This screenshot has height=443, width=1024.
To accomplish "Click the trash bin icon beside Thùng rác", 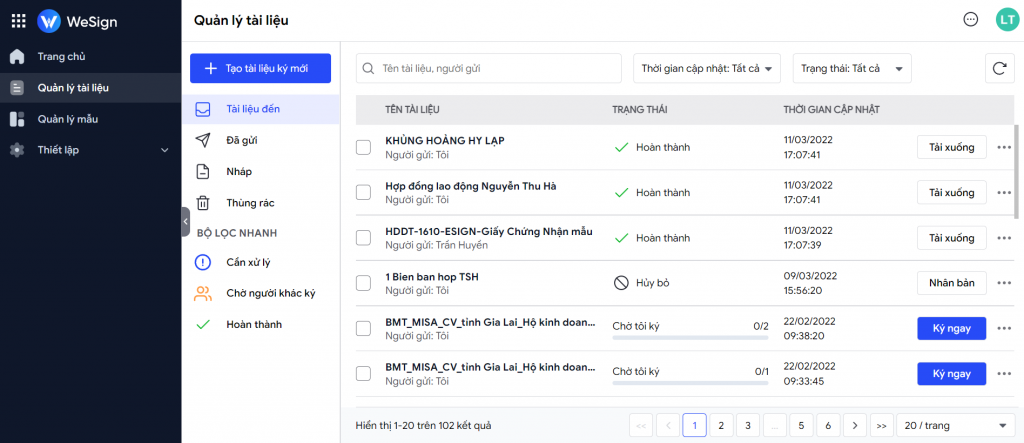I will click(x=203, y=203).
